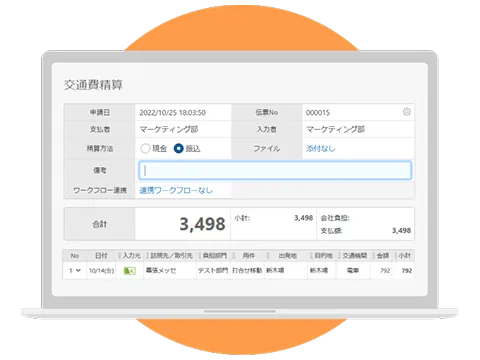Click the 幕張メッセ destination cell

161,271
